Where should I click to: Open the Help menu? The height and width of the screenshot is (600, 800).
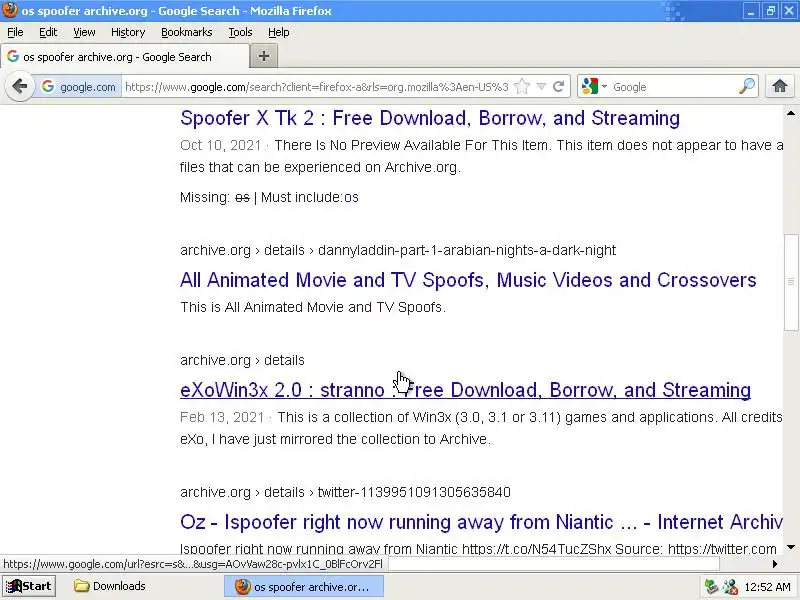(279, 32)
